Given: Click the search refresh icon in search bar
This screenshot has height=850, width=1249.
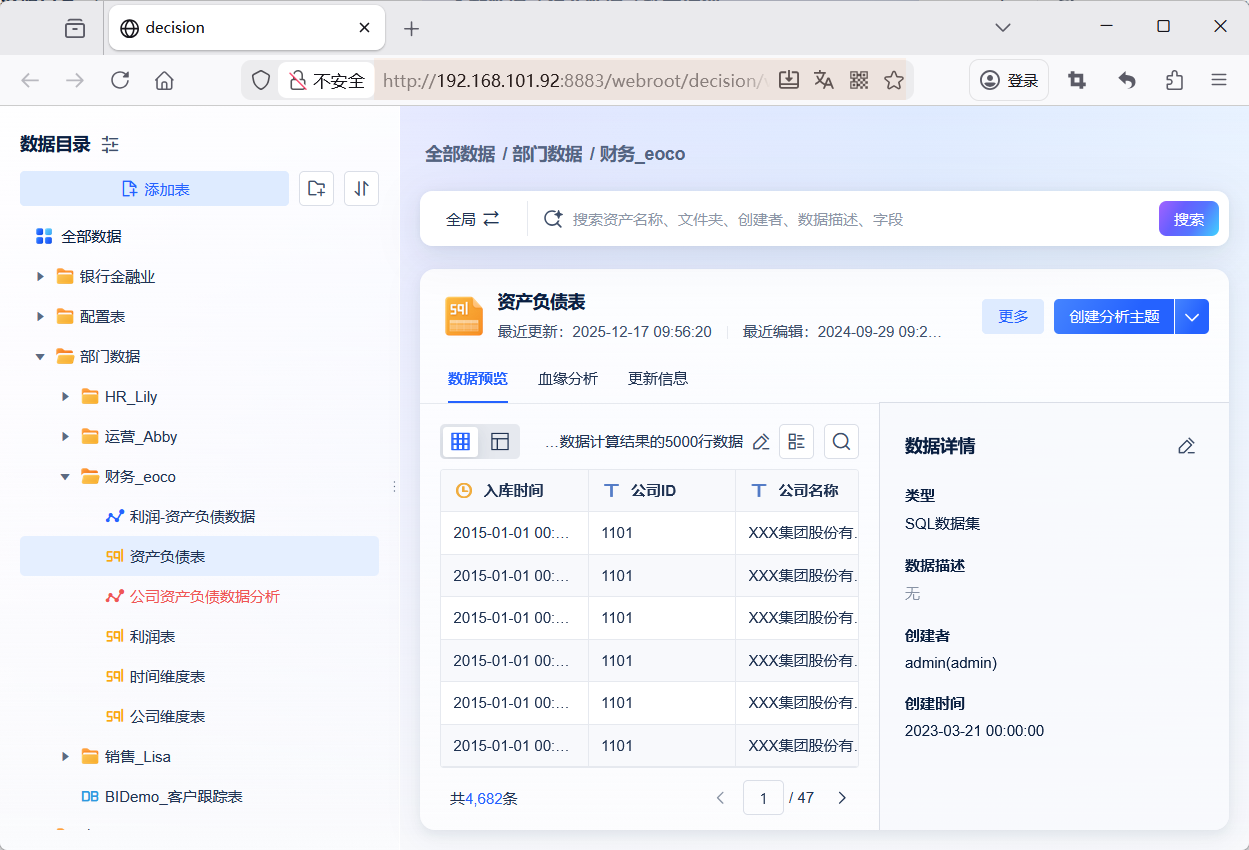Looking at the screenshot, I should (553, 218).
